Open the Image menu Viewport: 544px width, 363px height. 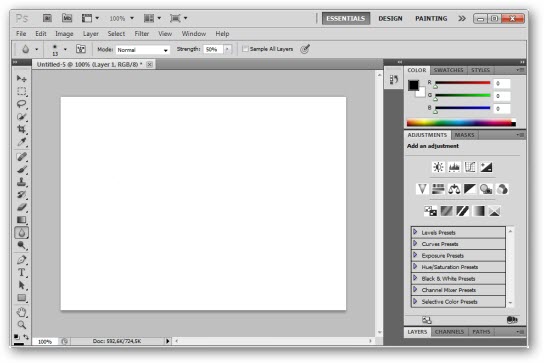(x=64, y=34)
